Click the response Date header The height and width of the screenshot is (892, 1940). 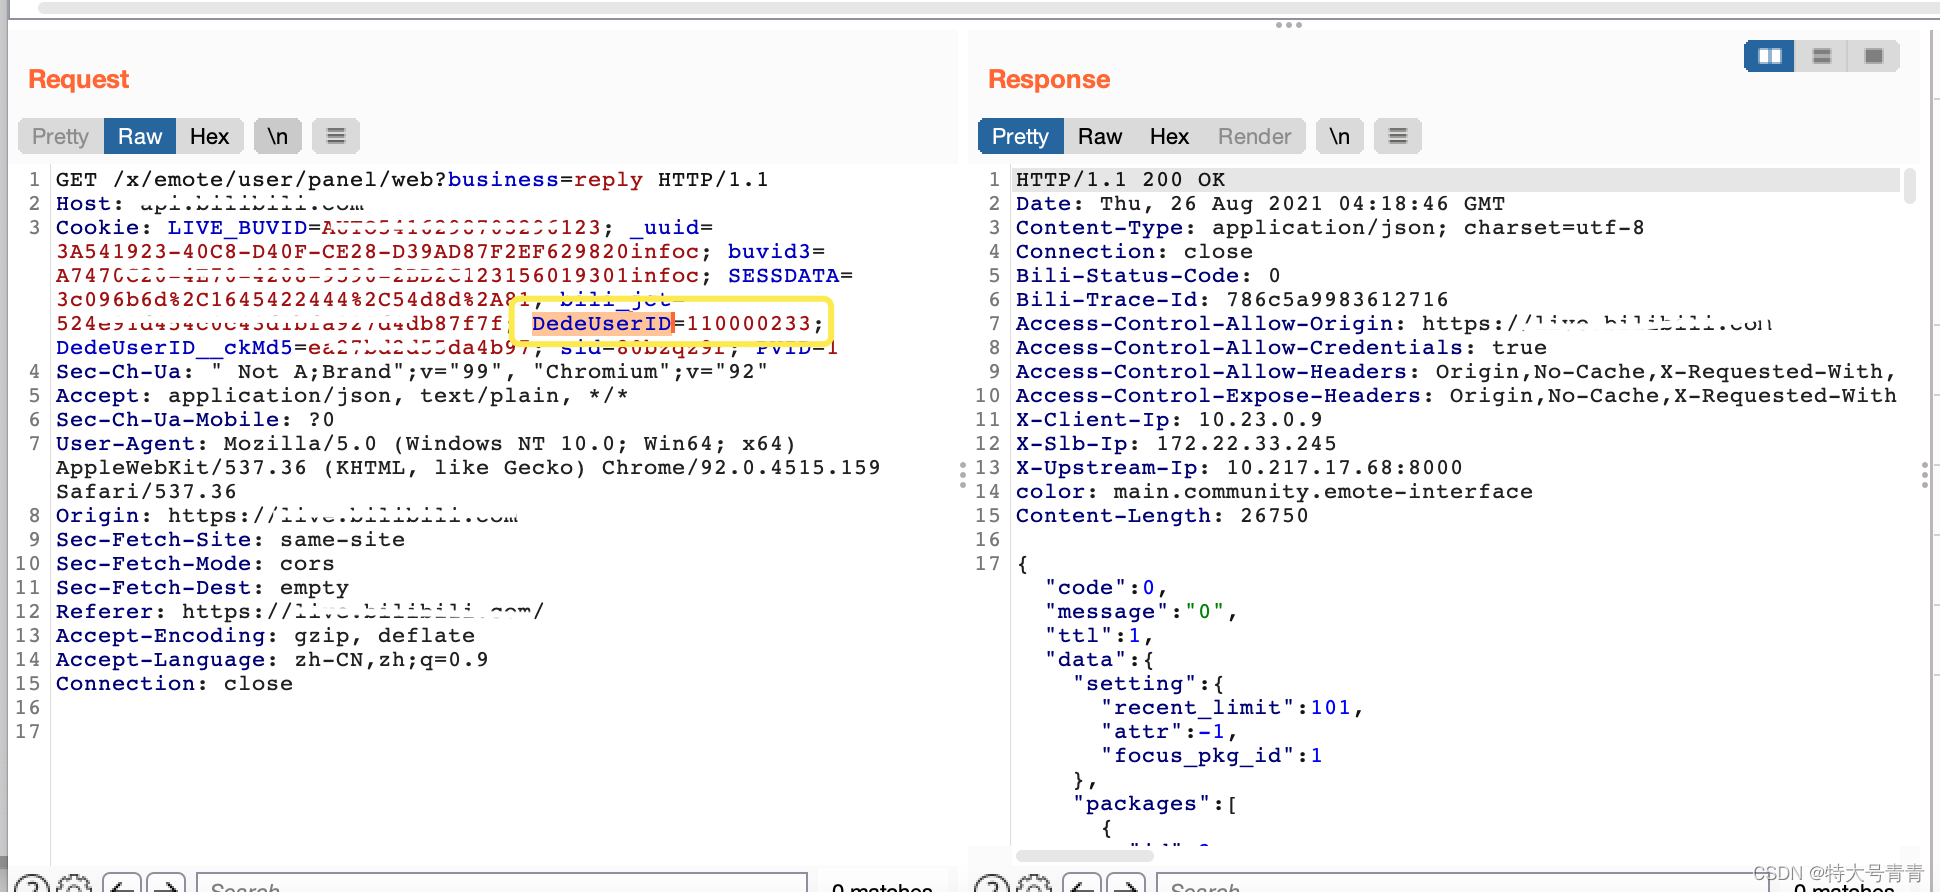[1260, 203]
